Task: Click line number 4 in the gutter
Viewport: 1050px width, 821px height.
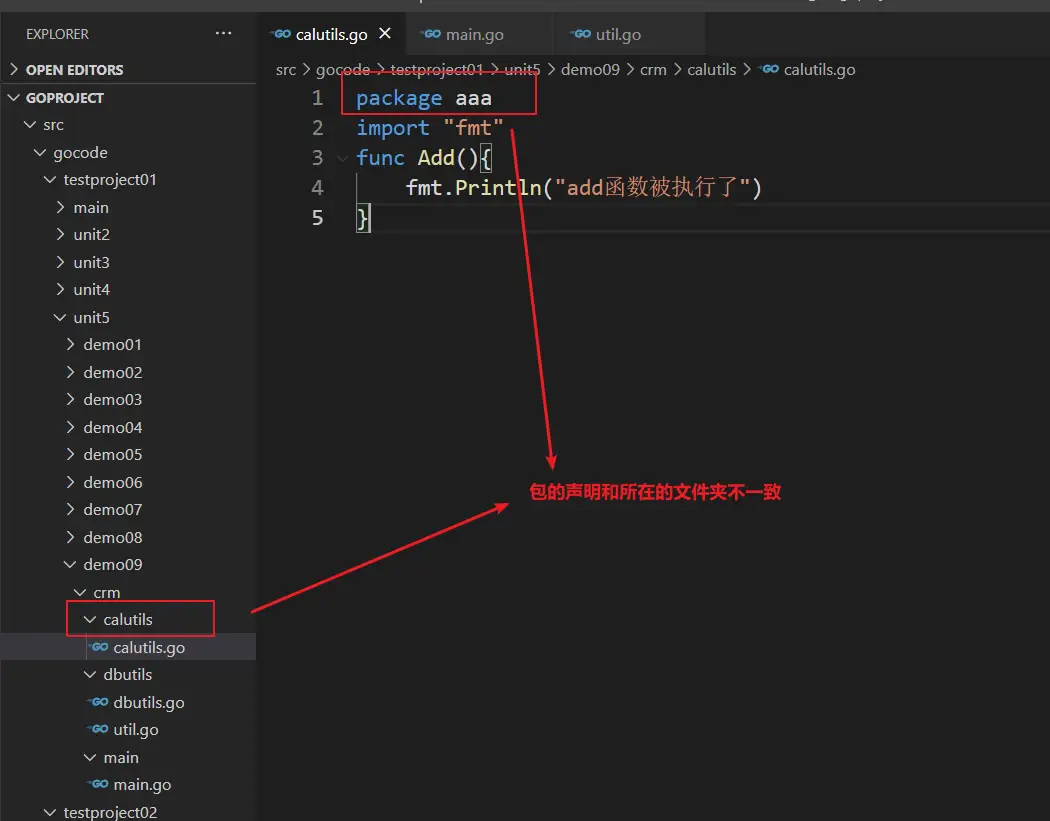Action: pos(317,188)
